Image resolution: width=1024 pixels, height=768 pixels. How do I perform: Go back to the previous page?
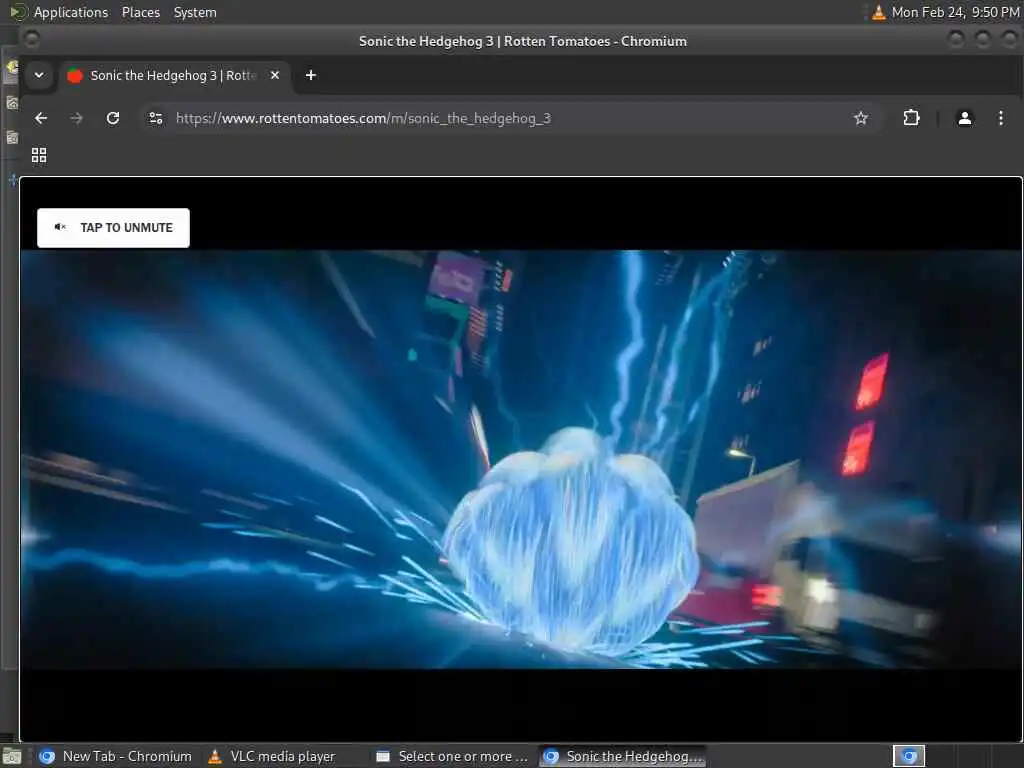[x=41, y=118]
